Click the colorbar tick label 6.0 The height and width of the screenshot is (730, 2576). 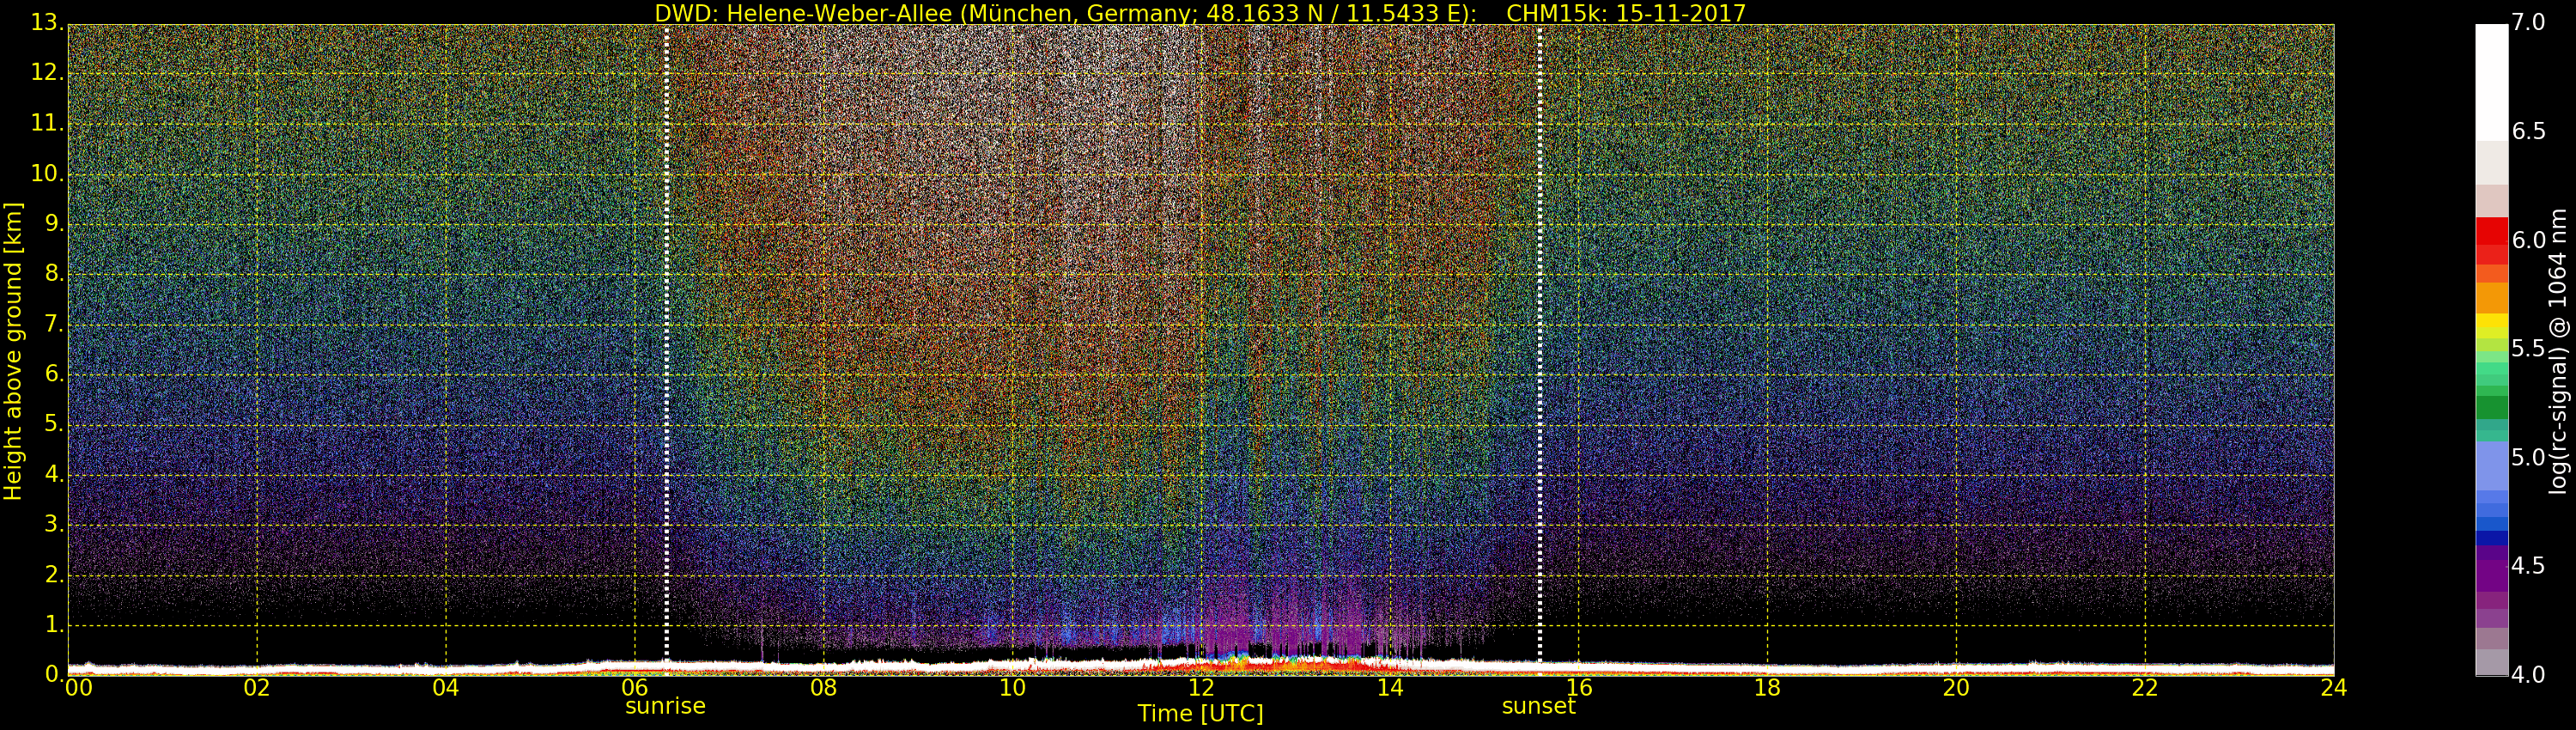[x=2529, y=240]
